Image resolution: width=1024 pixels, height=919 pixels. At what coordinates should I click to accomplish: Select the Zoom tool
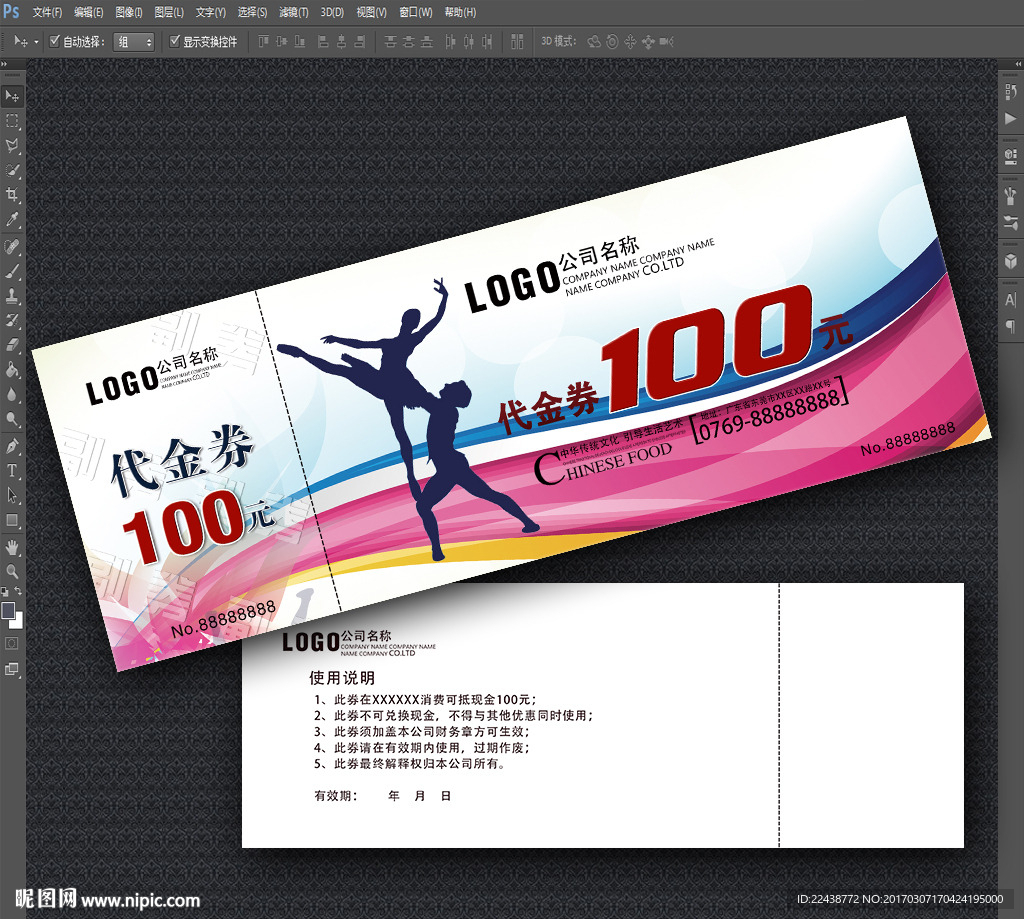click(x=12, y=572)
